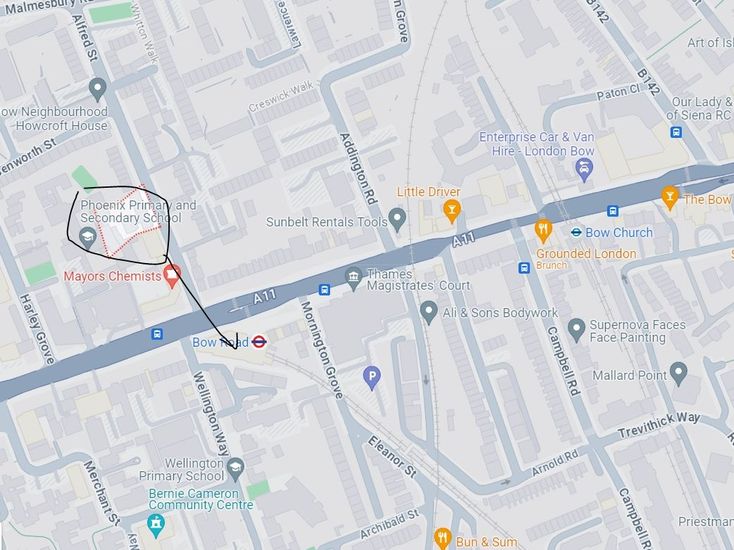Click the bus stop icon near Mornington Grove
The image size is (734, 550).
tap(324, 289)
